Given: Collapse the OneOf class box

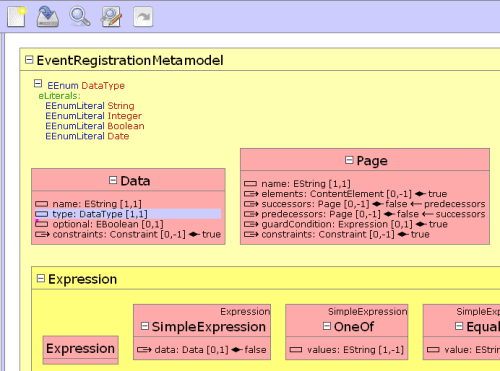Looking at the screenshot, I should point(327,326).
